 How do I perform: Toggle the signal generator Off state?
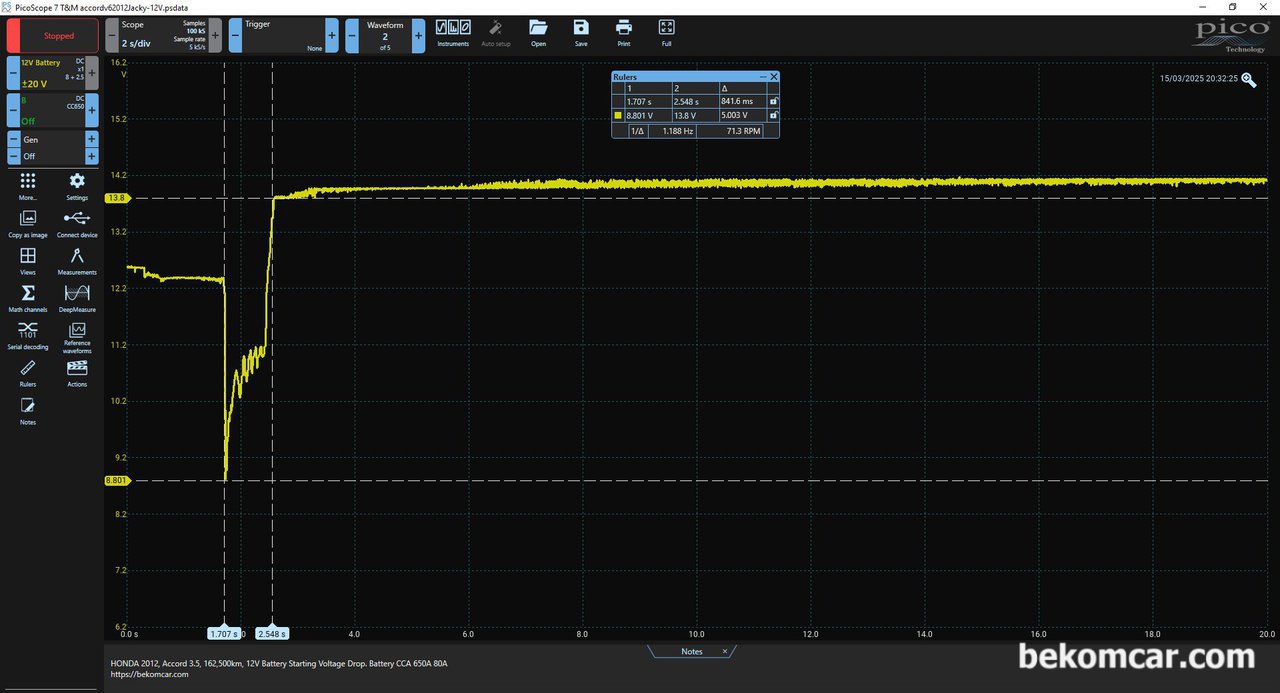[x=52, y=157]
